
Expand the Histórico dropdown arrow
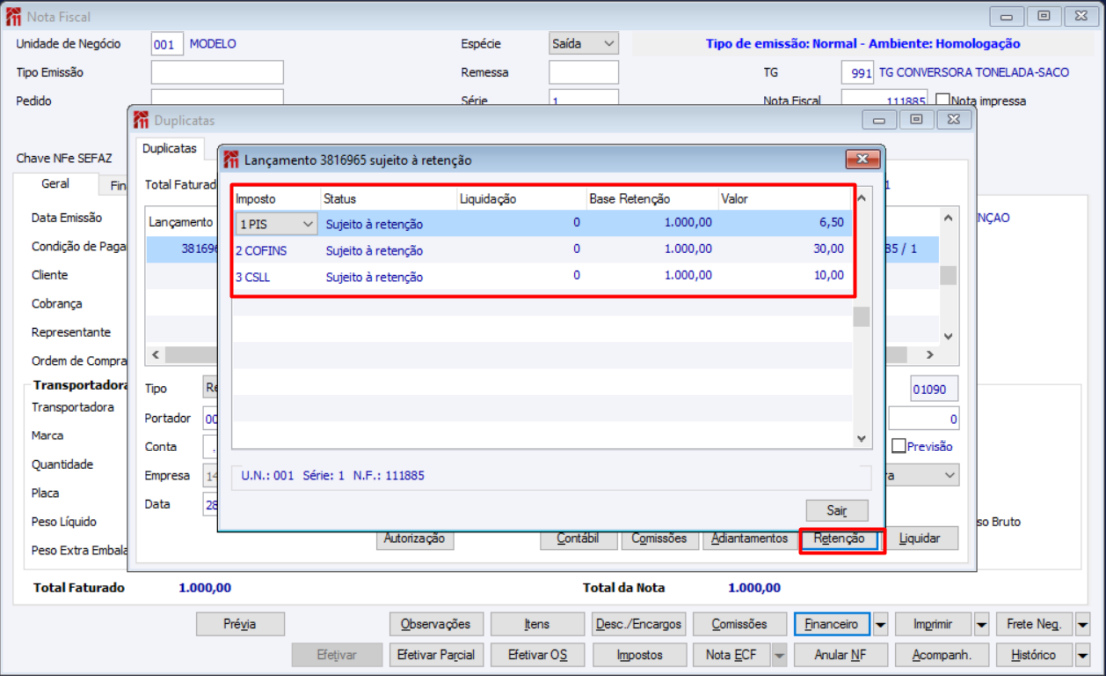(x=1083, y=655)
